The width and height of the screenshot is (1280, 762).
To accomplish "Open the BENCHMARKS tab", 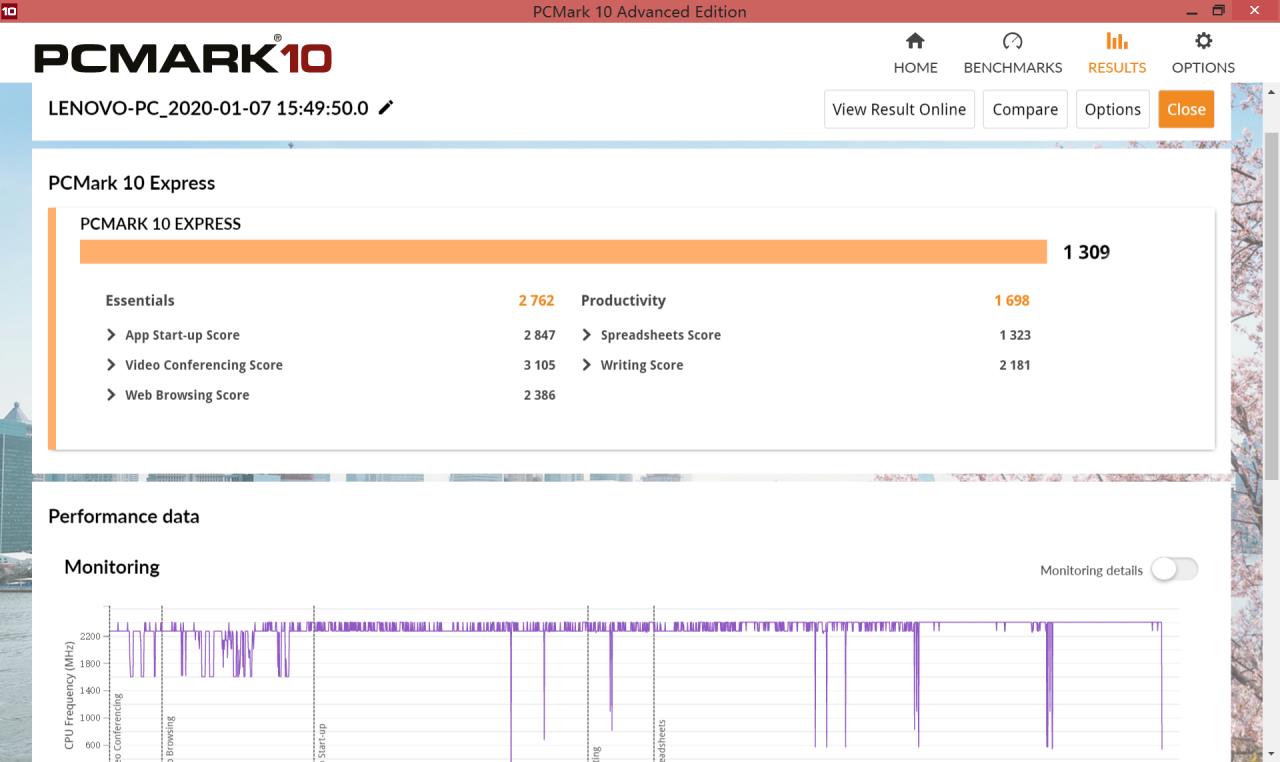I will coord(1012,53).
